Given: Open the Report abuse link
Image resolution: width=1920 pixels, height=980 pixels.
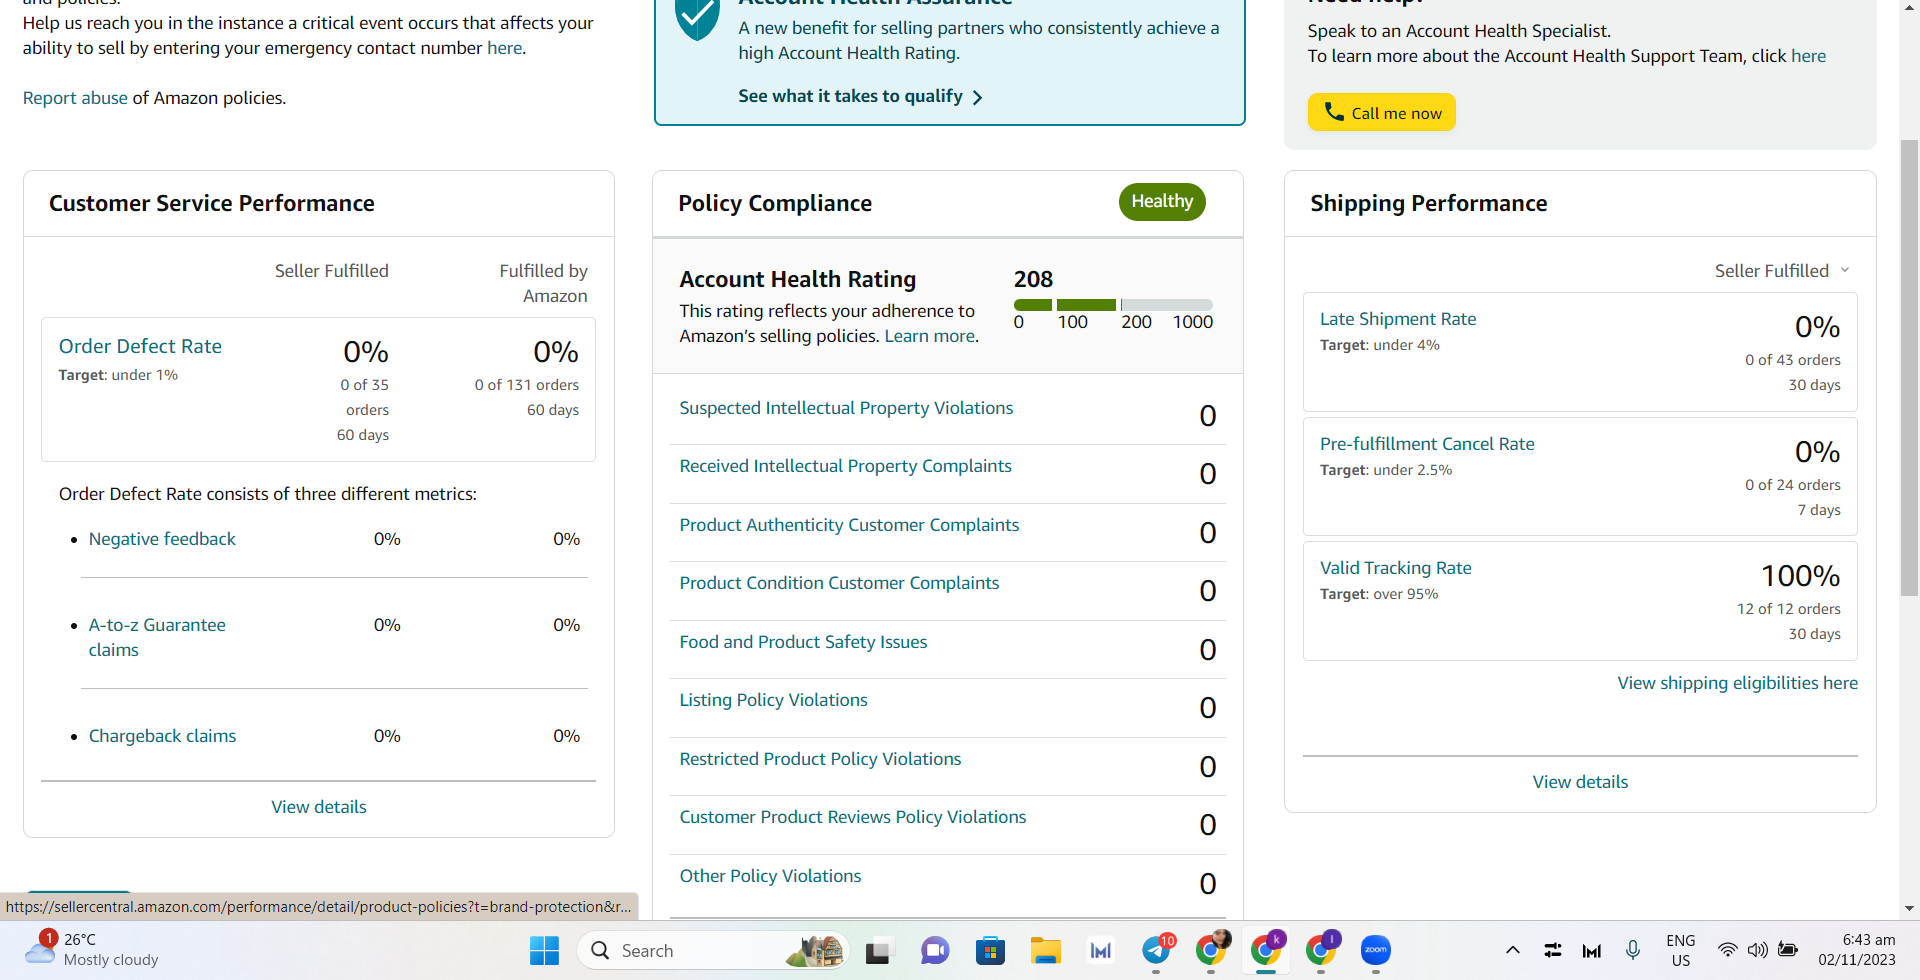Looking at the screenshot, I should (x=75, y=98).
